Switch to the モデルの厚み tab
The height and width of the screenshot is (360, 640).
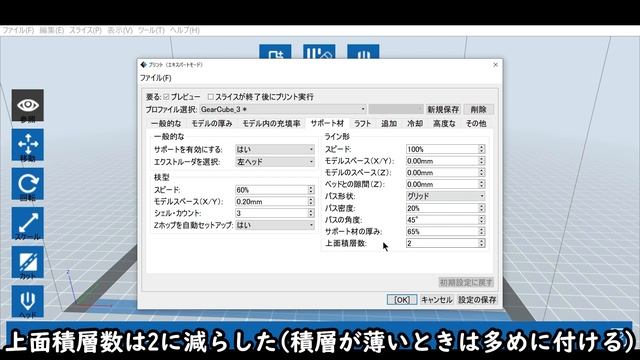tap(212, 123)
